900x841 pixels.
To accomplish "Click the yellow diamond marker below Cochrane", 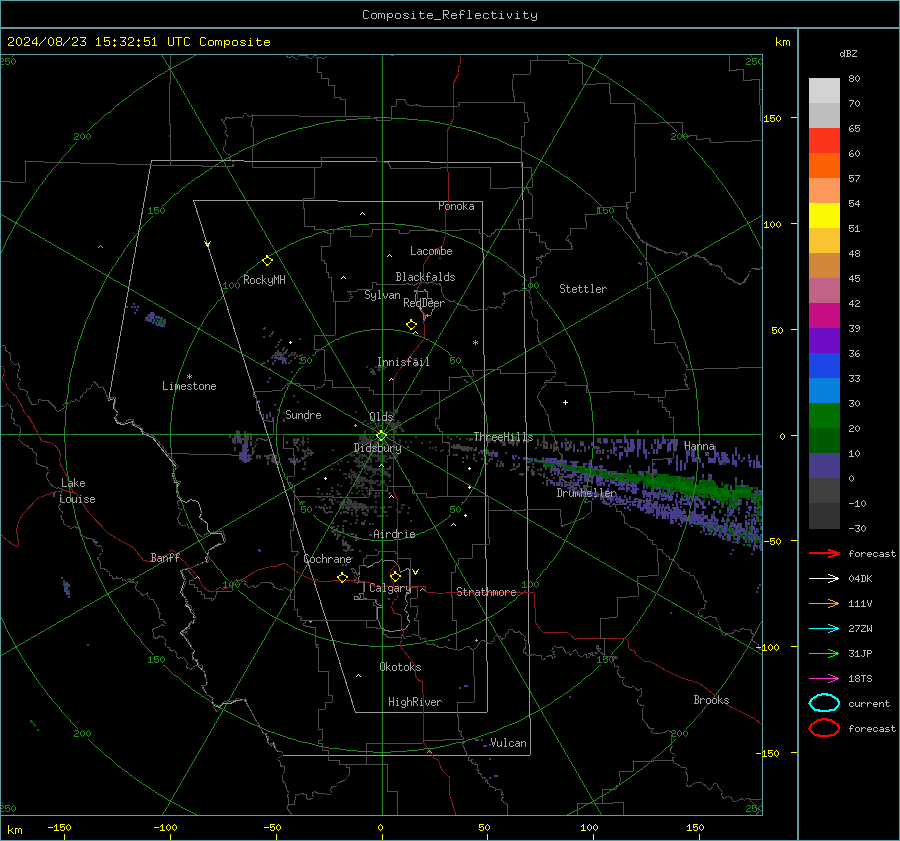I will pyautogui.click(x=342, y=578).
